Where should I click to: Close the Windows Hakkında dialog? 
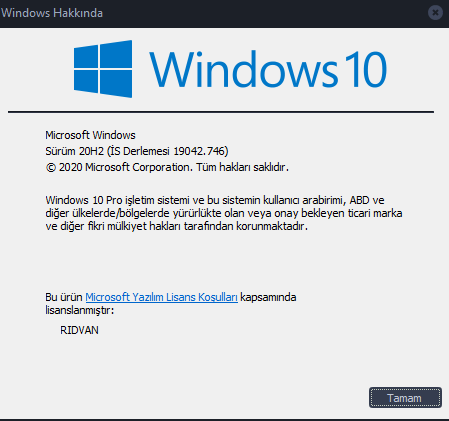[435, 13]
